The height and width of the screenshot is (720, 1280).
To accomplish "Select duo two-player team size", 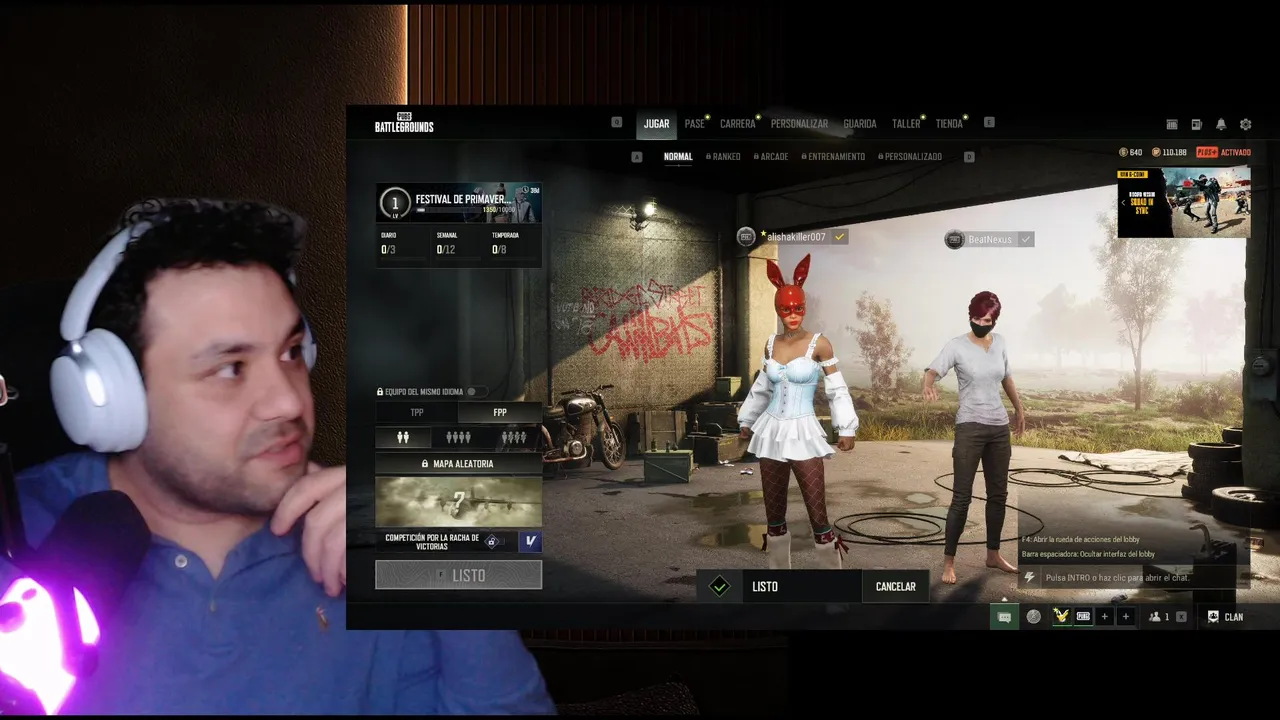I will coord(403,437).
